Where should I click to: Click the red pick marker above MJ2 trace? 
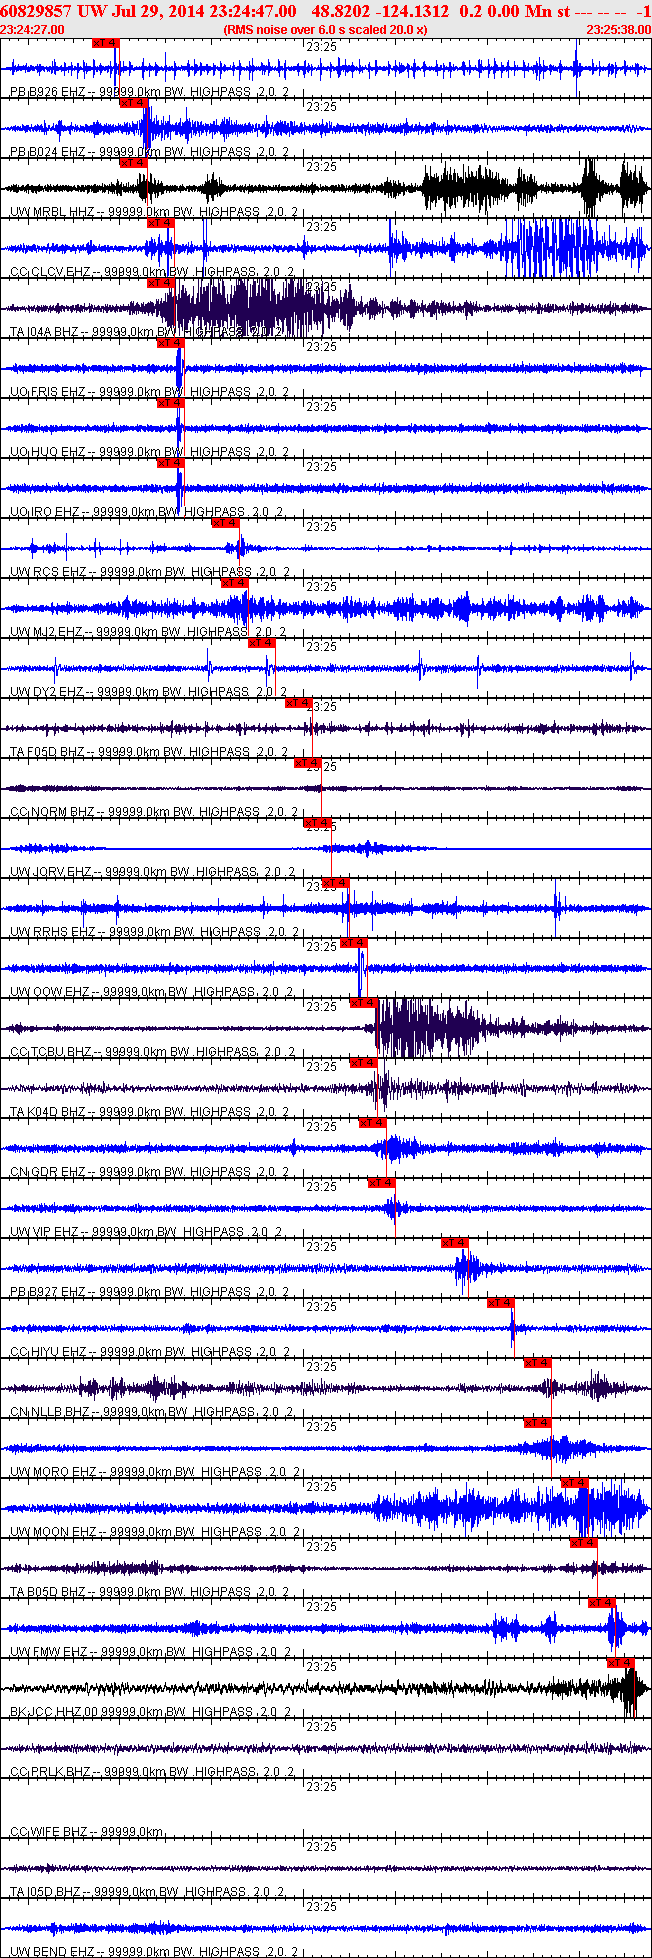234,583
